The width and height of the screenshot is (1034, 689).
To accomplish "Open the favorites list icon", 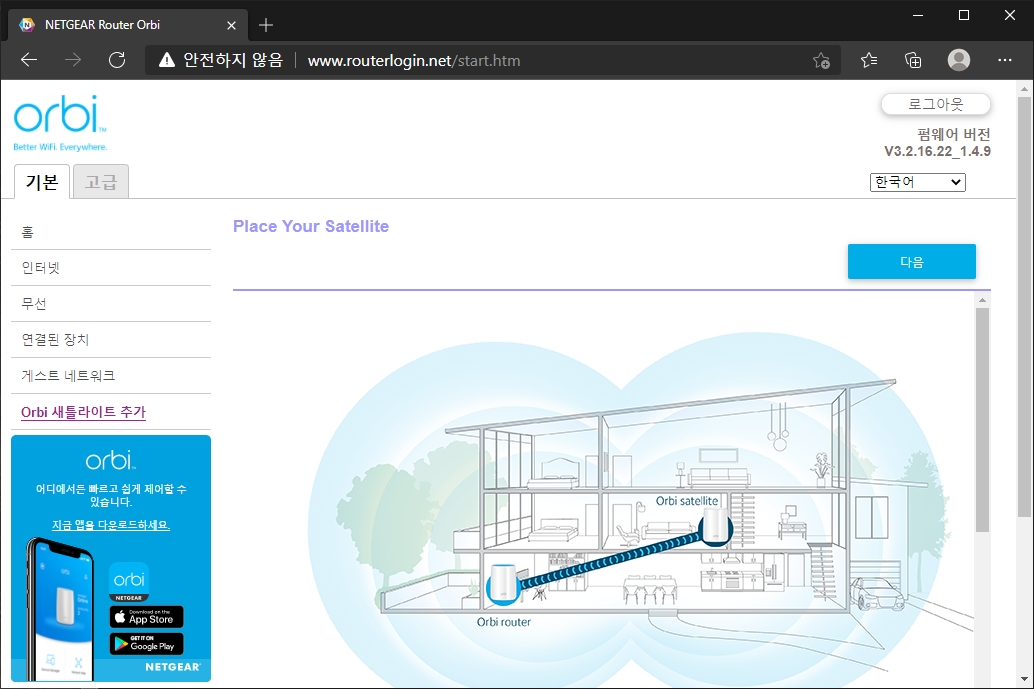I will 868,61.
